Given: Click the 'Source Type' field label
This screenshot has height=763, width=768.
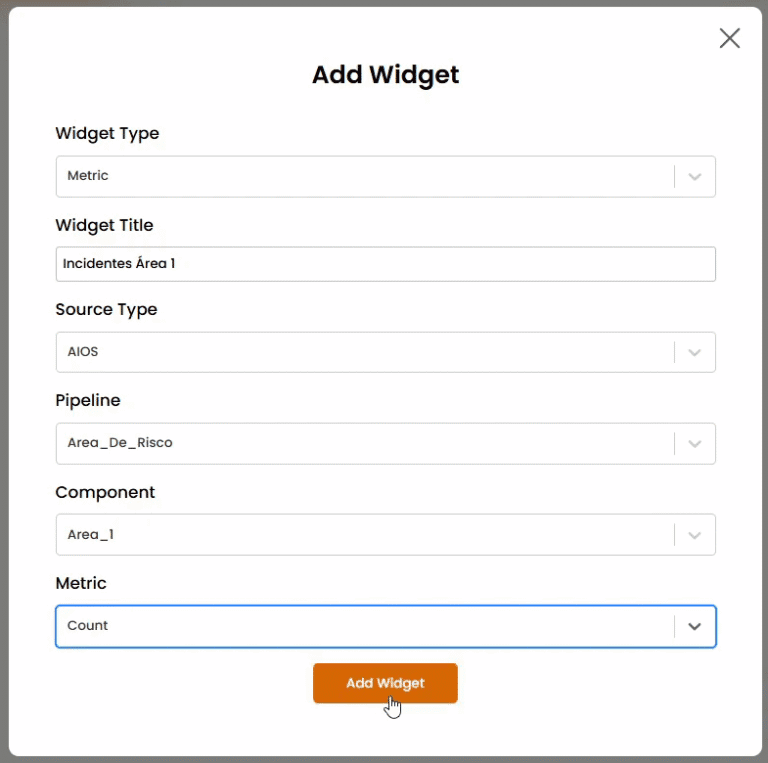Looking at the screenshot, I should (x=106, y=309).
